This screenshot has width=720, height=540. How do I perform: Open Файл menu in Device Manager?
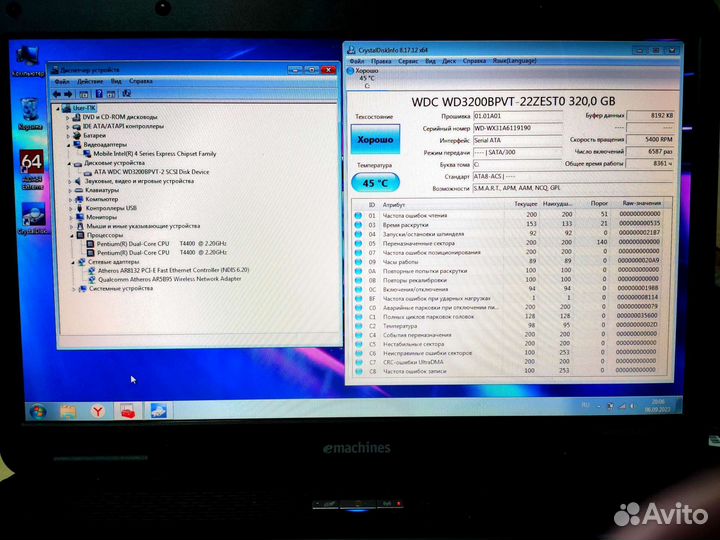pos(62,82)
